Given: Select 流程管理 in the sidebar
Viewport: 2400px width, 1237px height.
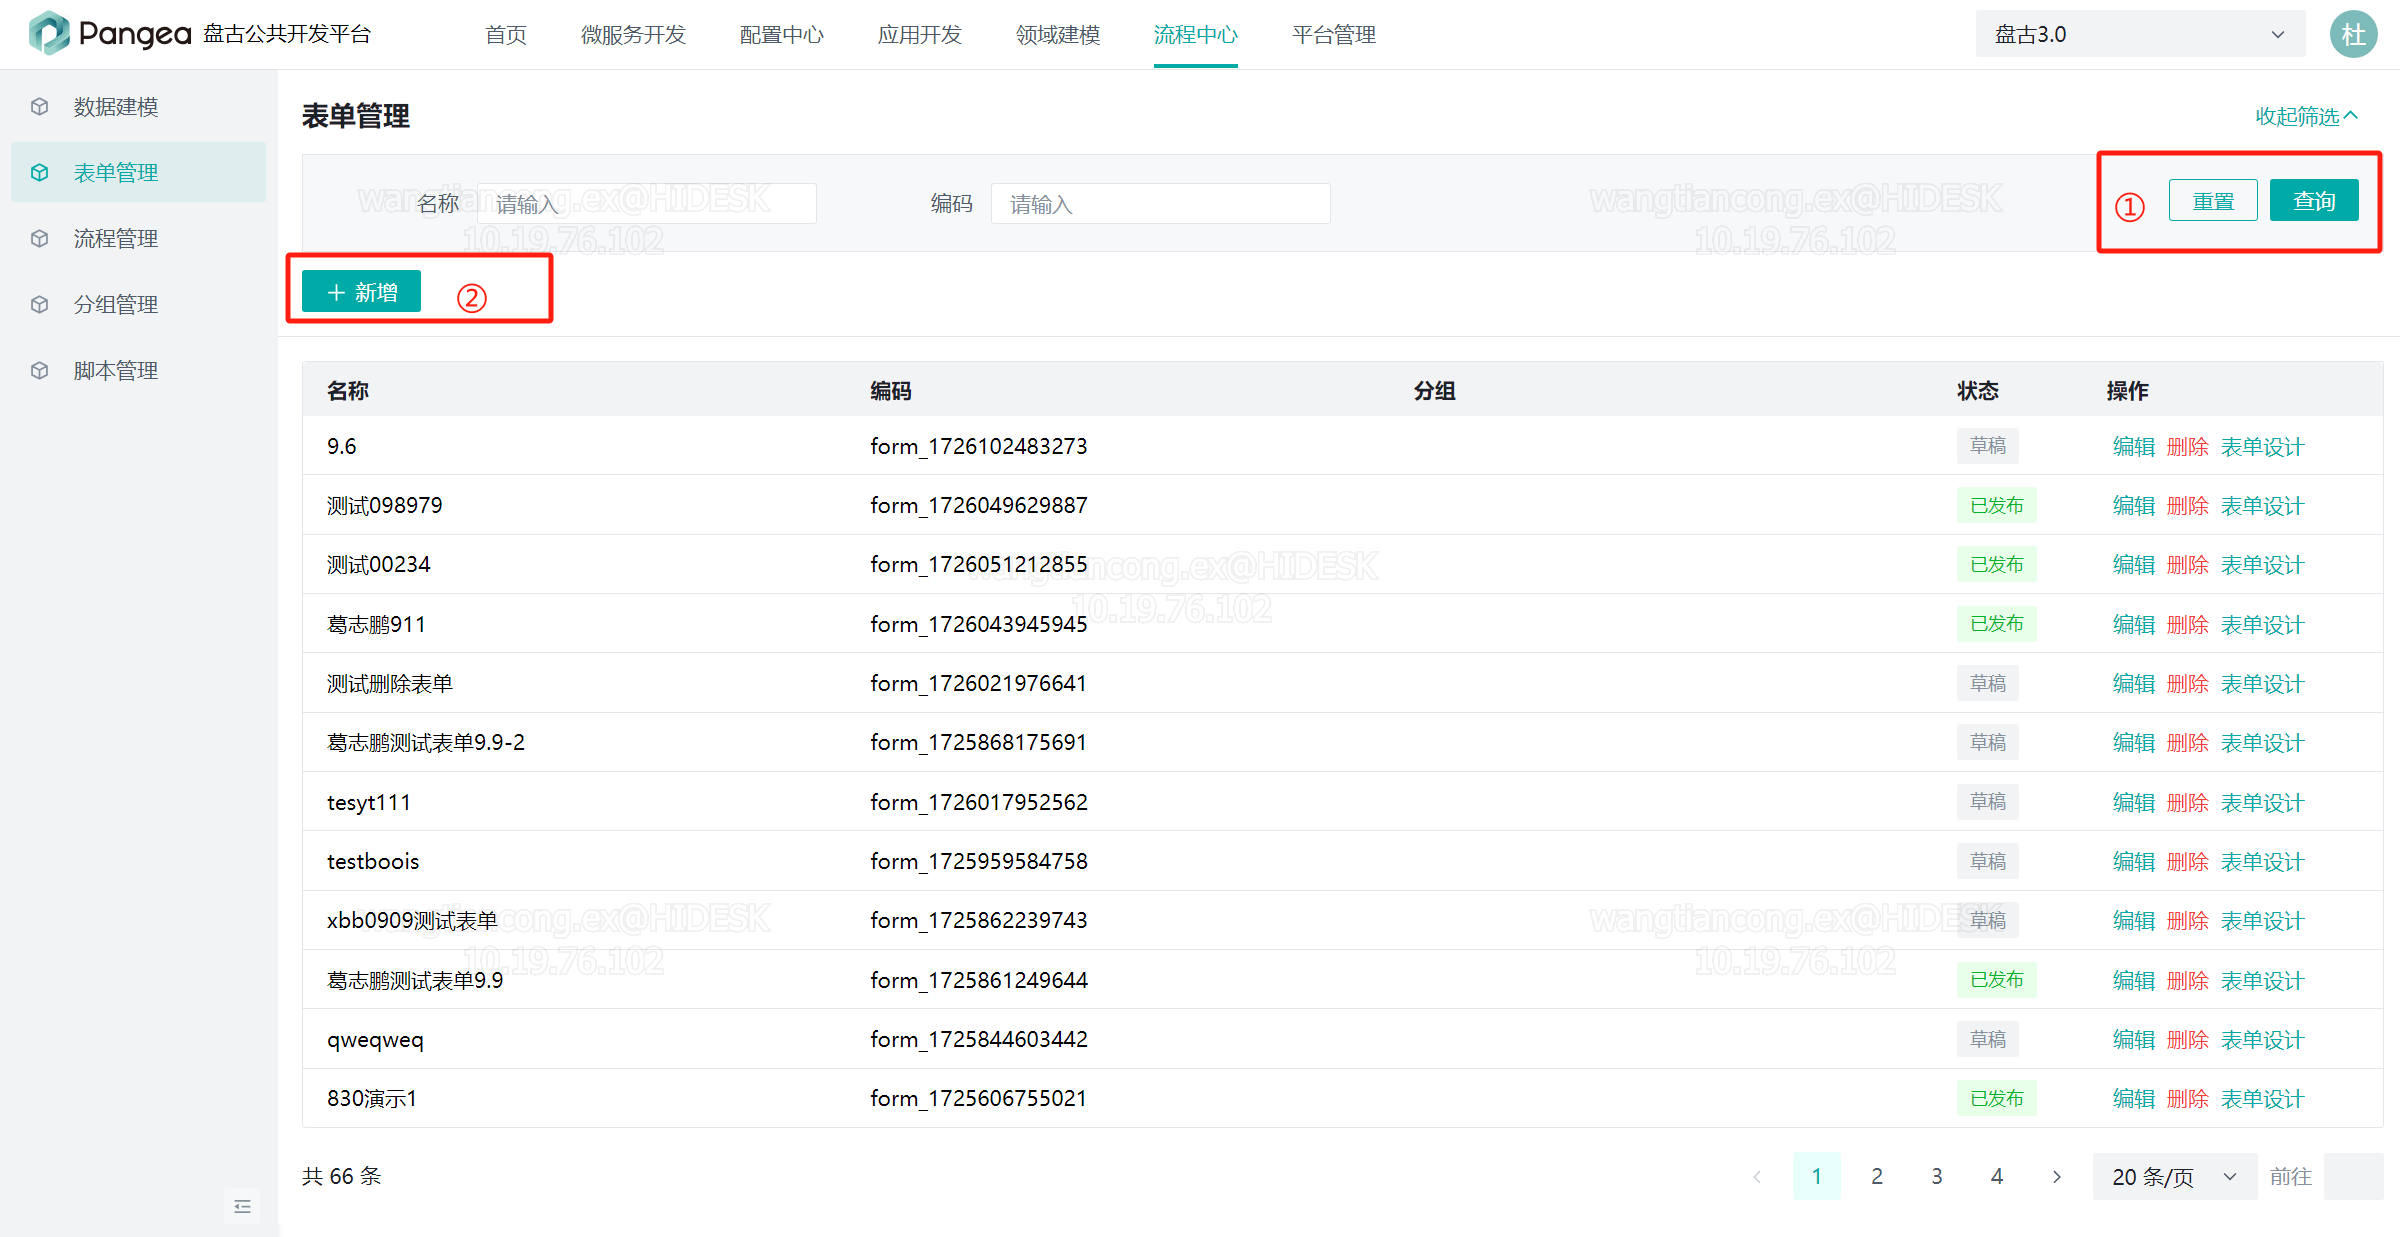Looking at the screenshot, I should [x=138, y=238].
